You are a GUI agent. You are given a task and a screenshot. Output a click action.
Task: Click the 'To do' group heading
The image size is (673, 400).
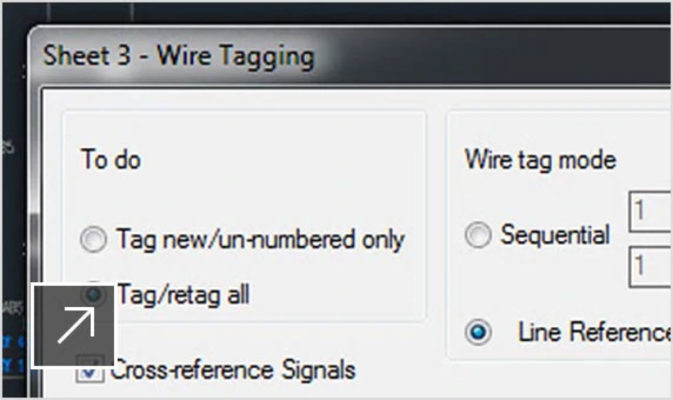[x=110, y=160]
